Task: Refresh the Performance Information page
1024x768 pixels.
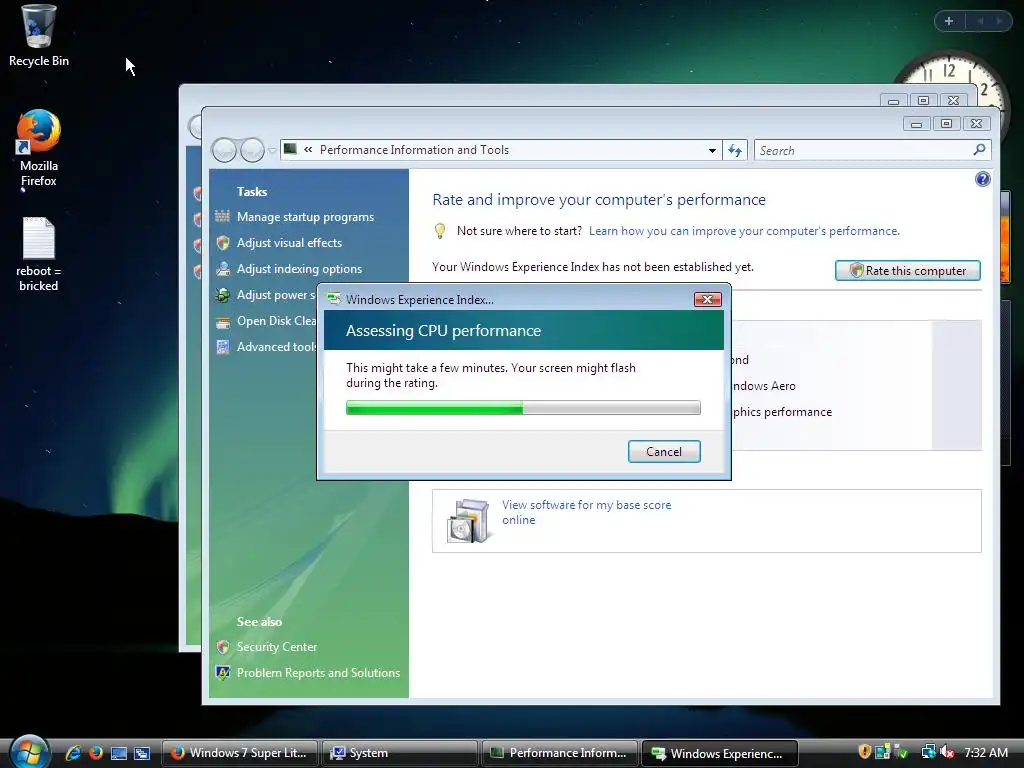Action: pos(735,150)
